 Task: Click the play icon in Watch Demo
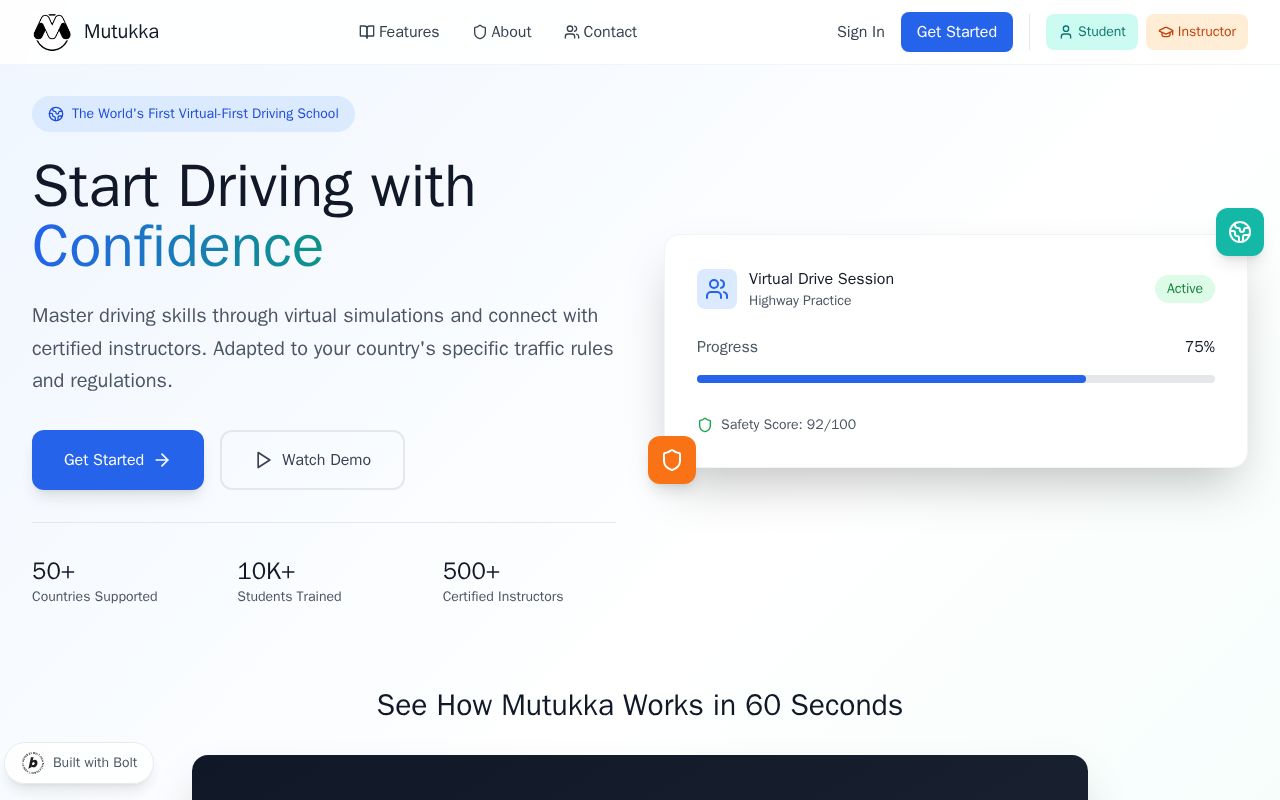263,460
